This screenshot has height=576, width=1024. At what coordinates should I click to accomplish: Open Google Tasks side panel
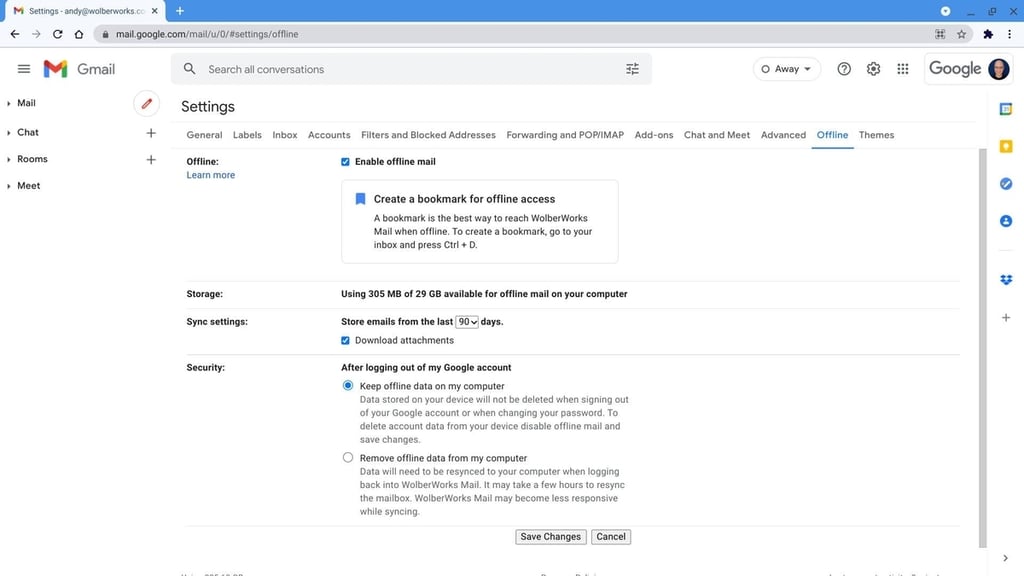1006,184
